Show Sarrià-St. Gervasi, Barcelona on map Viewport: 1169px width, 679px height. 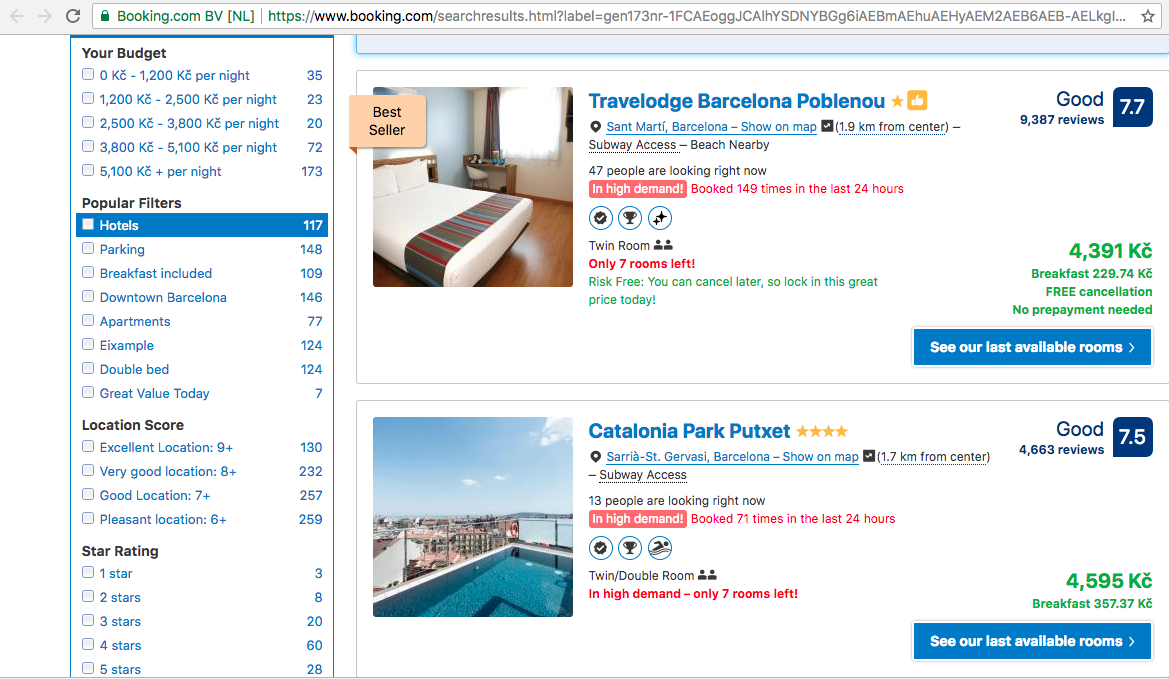tap(732, 457)
